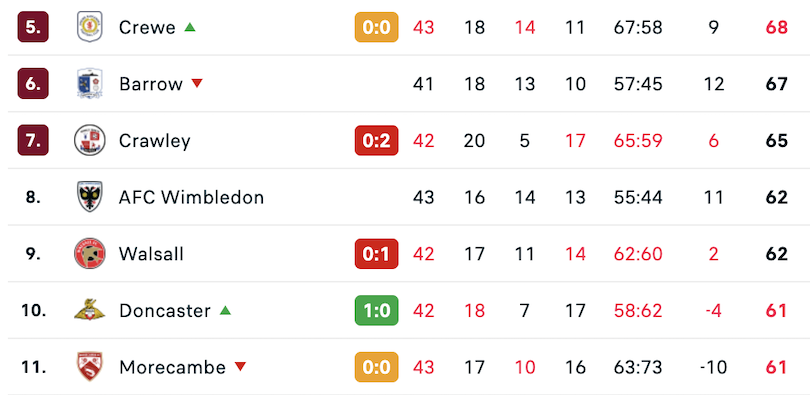The width and height of the screenshot is (810, 395).
Task: Click red down arrow next to Morecambe
Action: [240, 367]
